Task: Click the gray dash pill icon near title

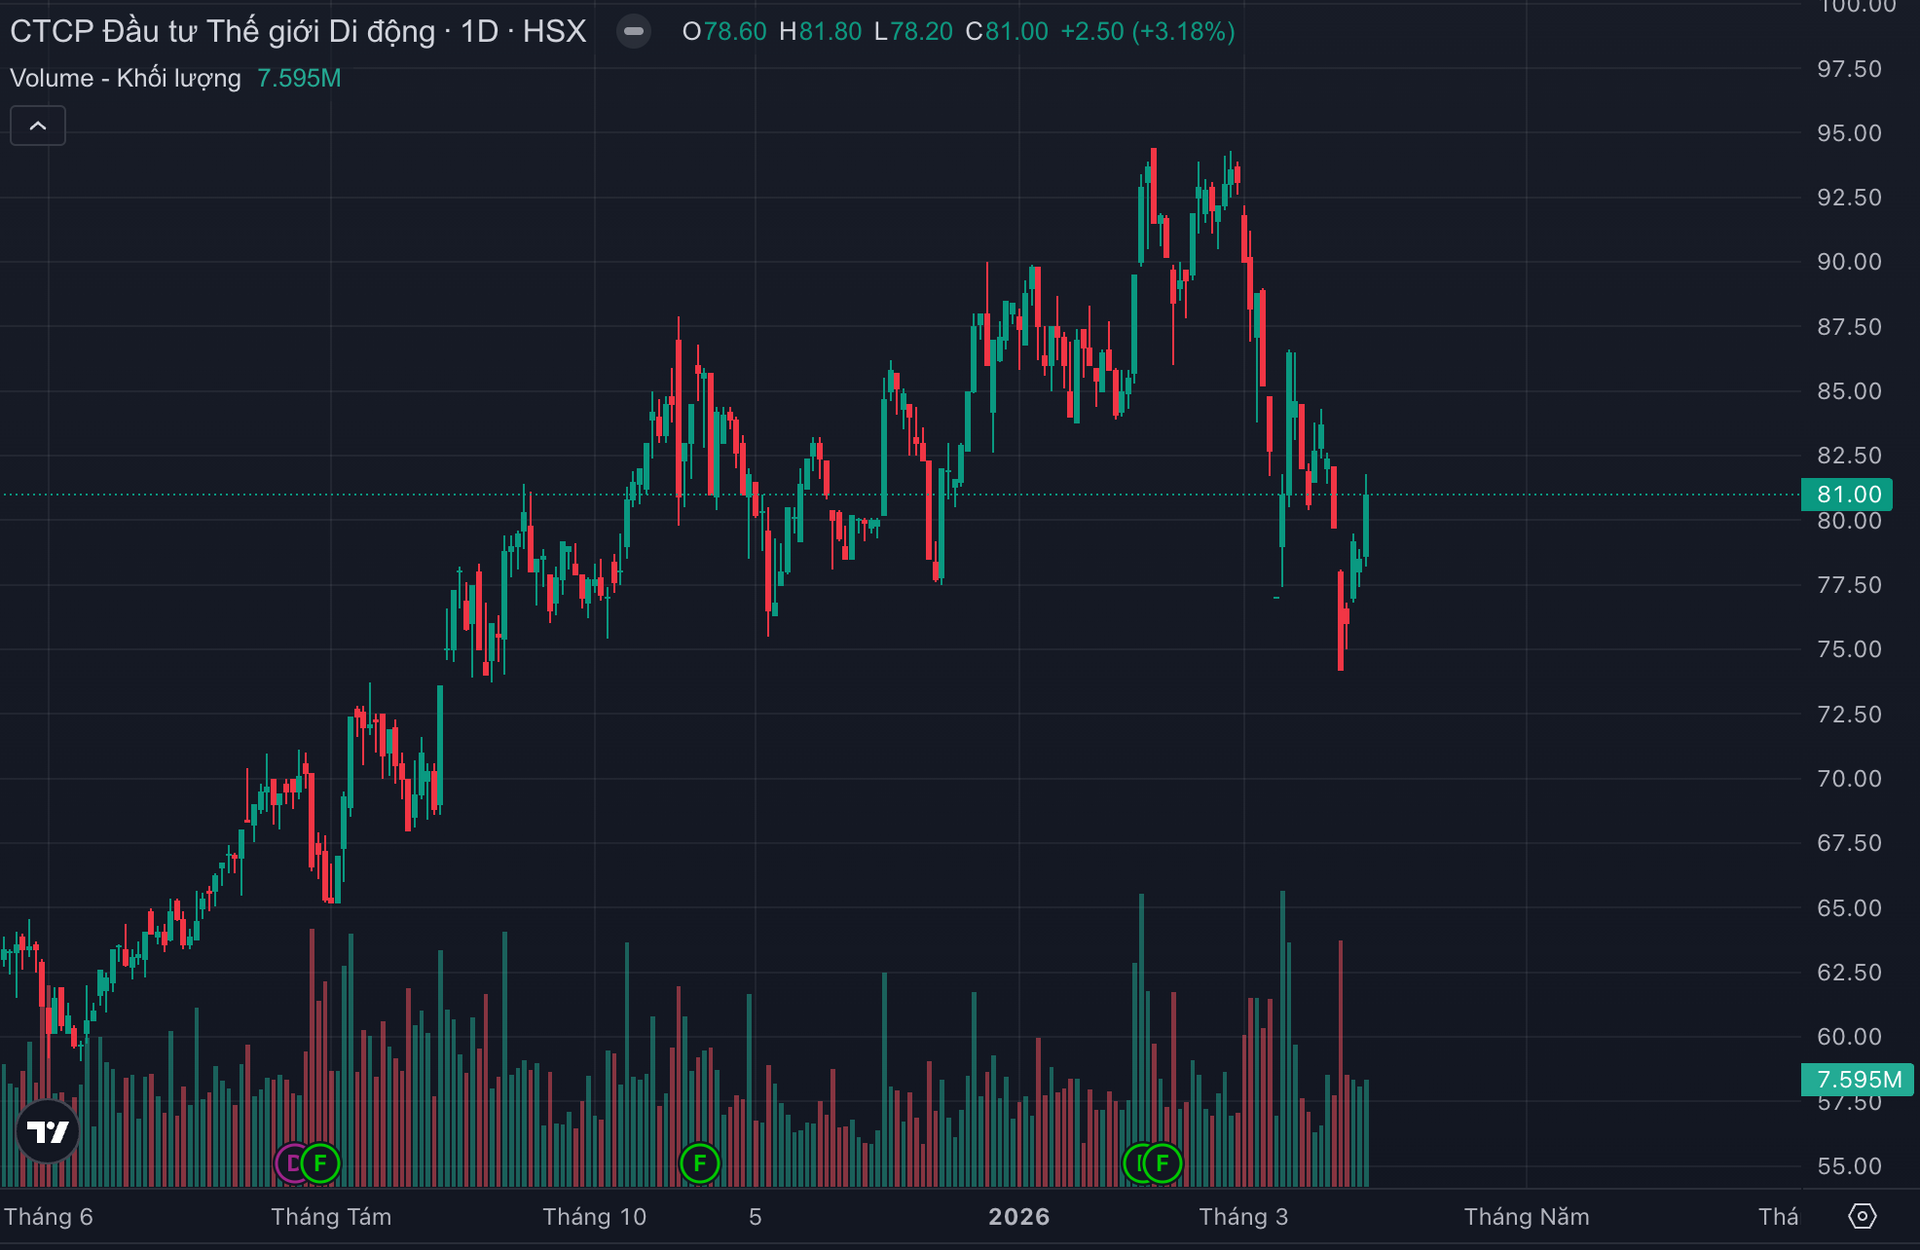Action: pyautogui.click(x=633, y=31)
